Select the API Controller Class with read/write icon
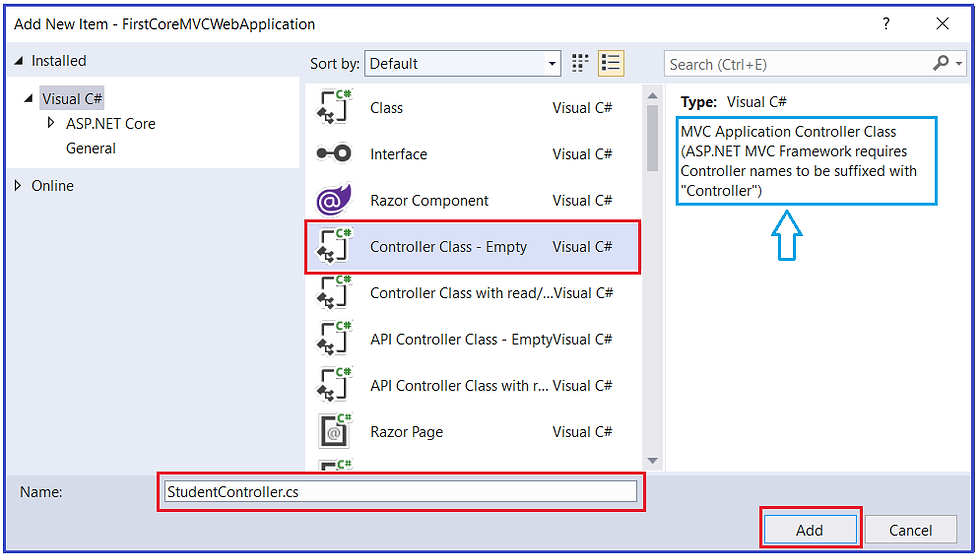 coord(334,385)
